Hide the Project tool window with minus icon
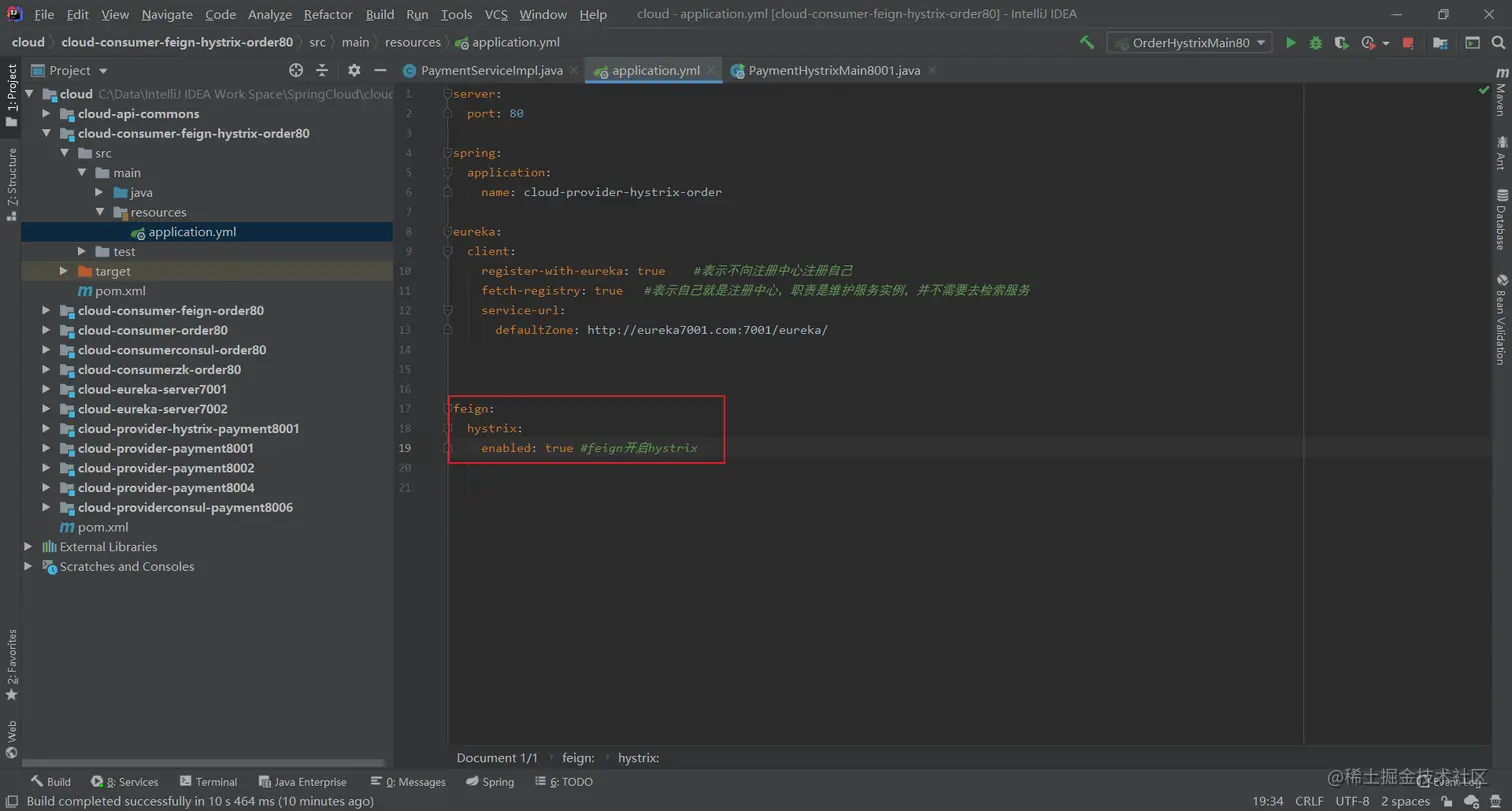The height and width of the screenshot is (811, 1512). tap(380, 70)
